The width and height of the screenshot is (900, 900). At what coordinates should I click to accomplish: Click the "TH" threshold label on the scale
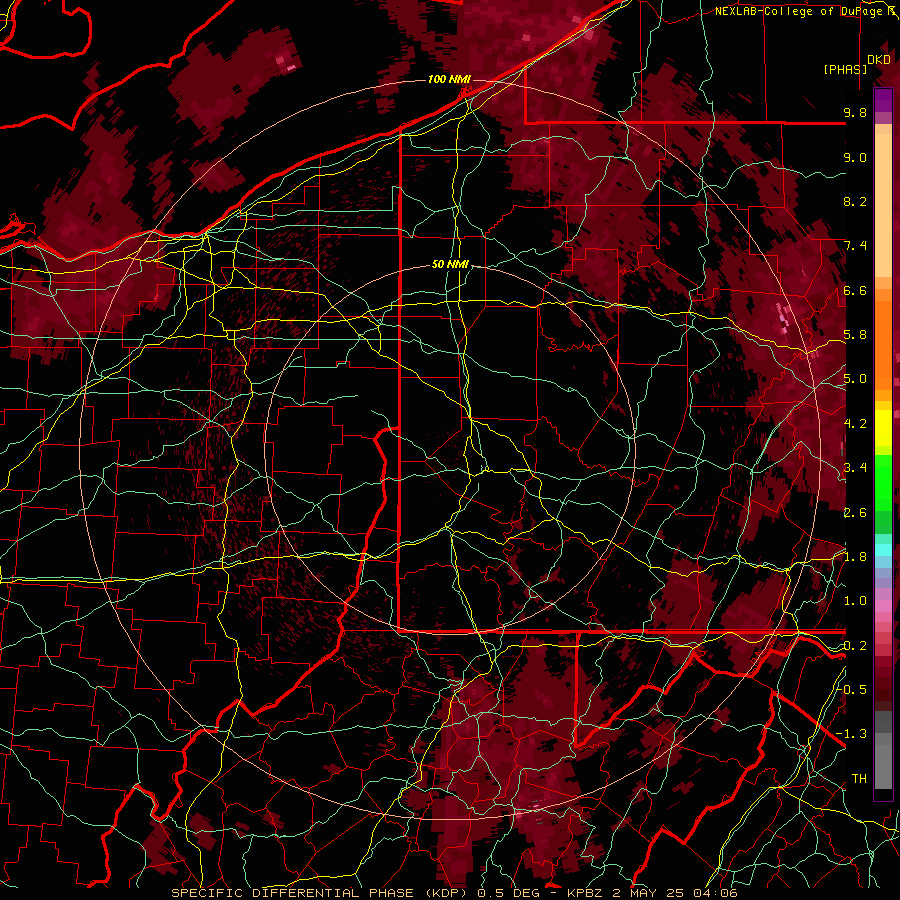pos(859,779)
